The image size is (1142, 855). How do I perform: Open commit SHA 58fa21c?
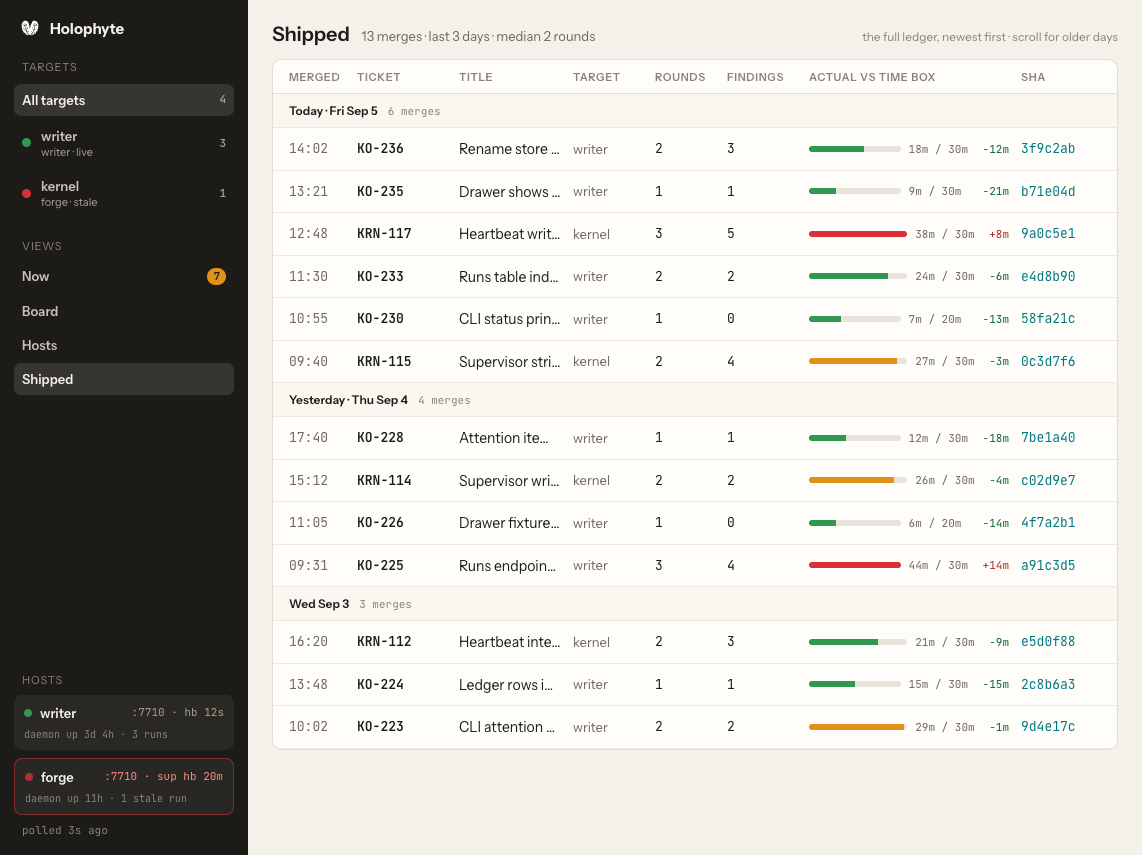tap(1048, 319)
